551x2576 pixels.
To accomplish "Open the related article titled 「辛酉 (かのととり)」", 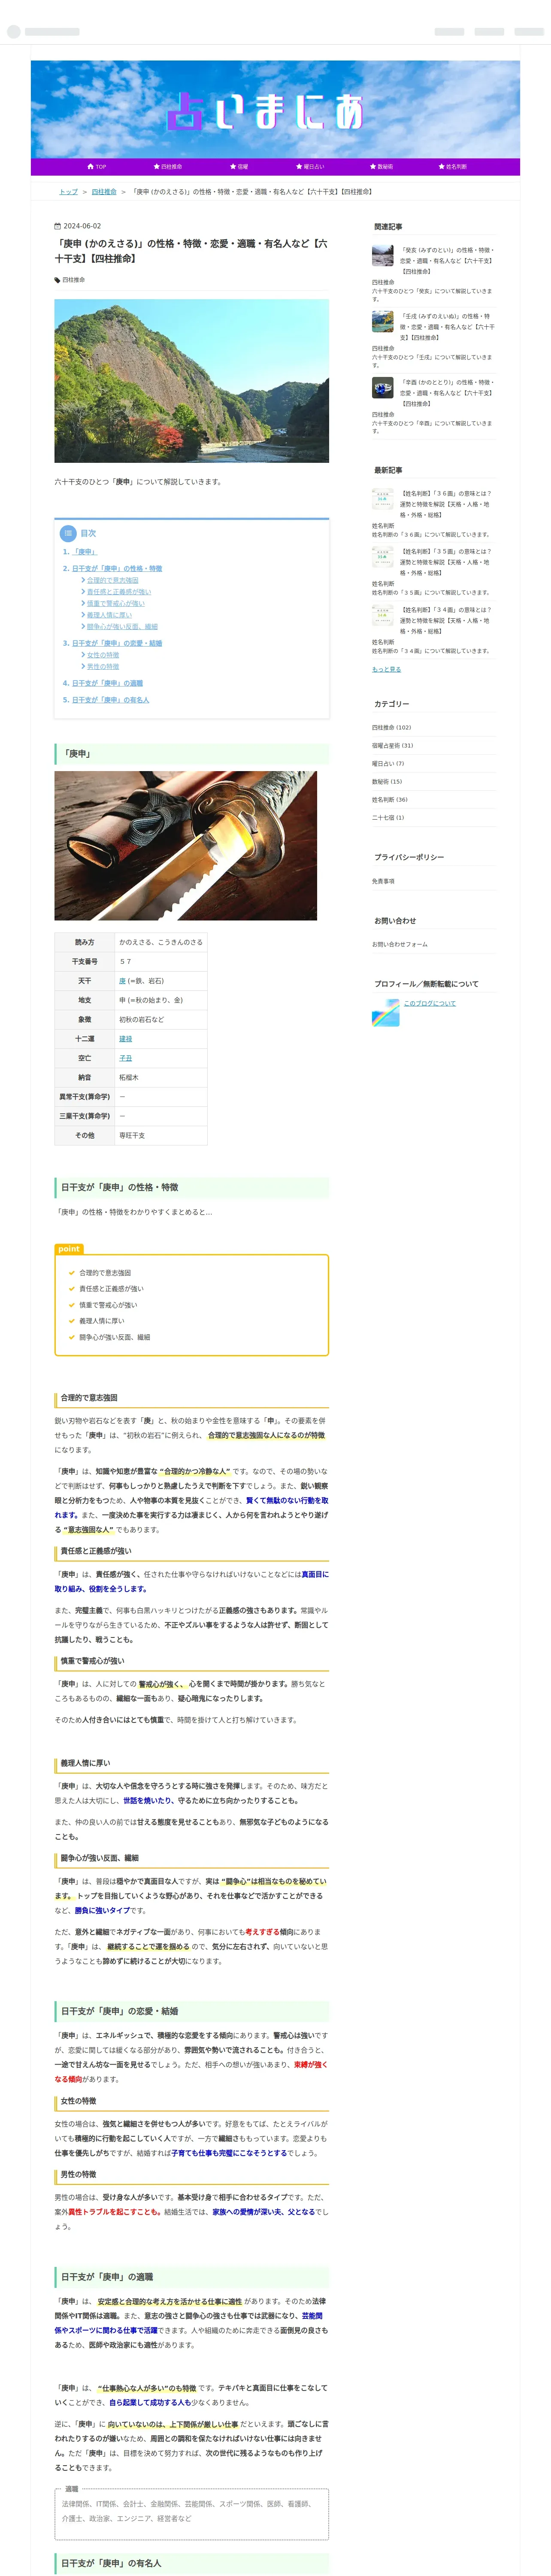I will click(x=447, y=393).
